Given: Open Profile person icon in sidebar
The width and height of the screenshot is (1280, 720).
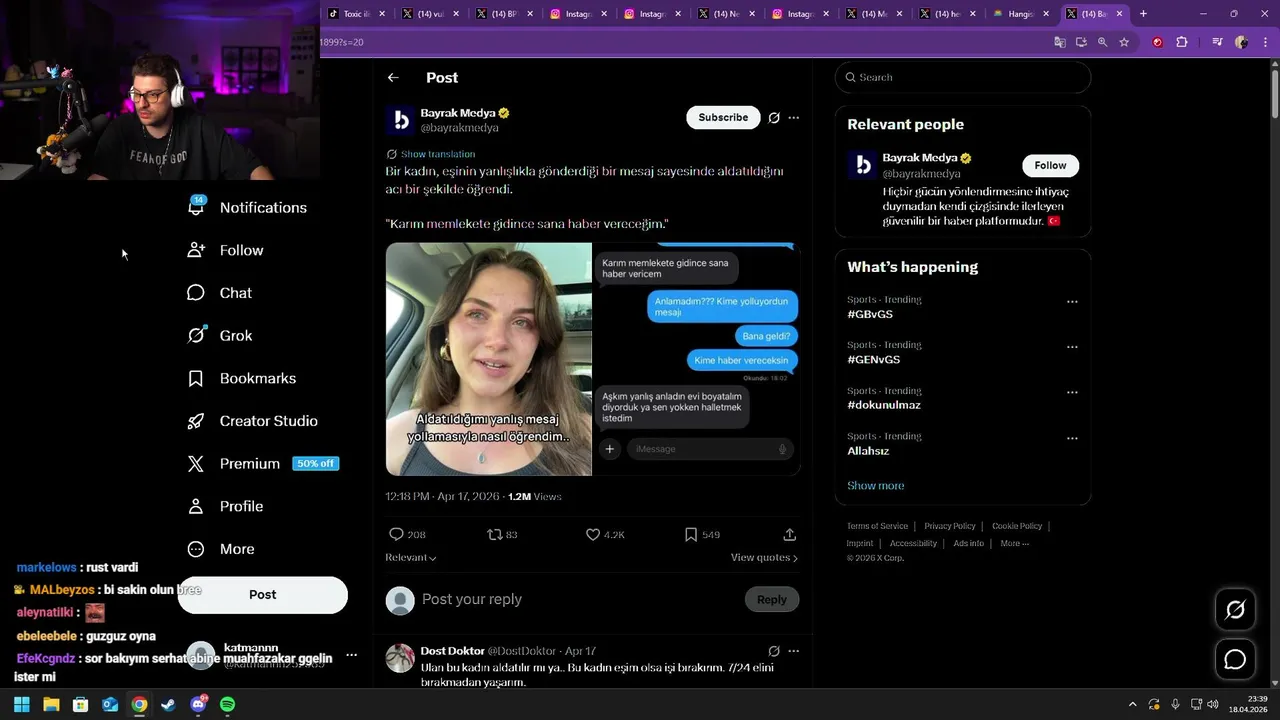Looking at the screenshot, I should (196, 506).
